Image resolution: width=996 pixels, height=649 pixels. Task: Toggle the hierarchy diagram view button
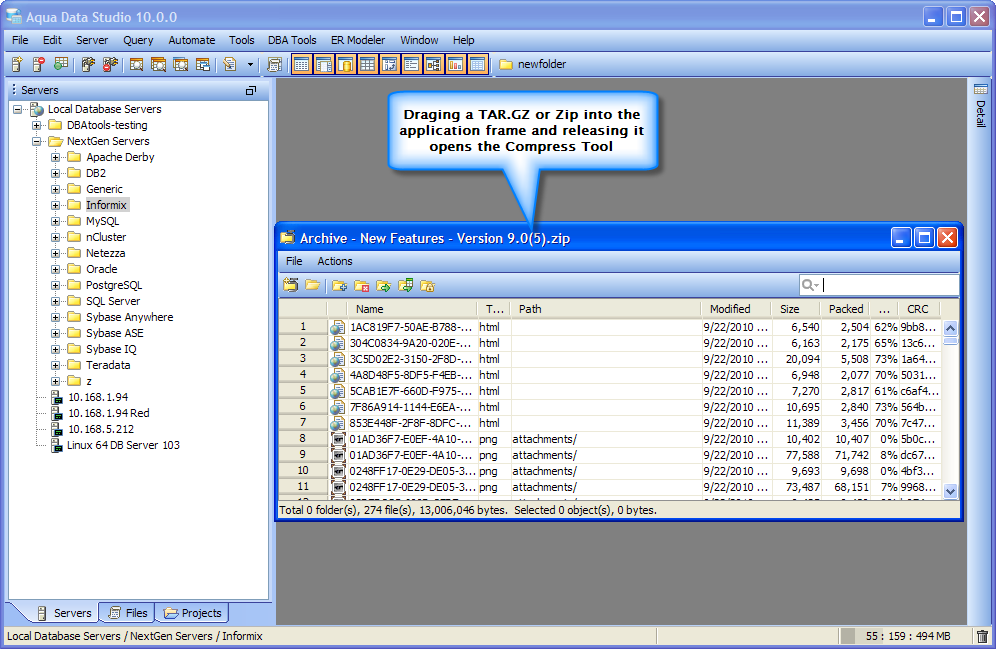[x=434, y=64]
